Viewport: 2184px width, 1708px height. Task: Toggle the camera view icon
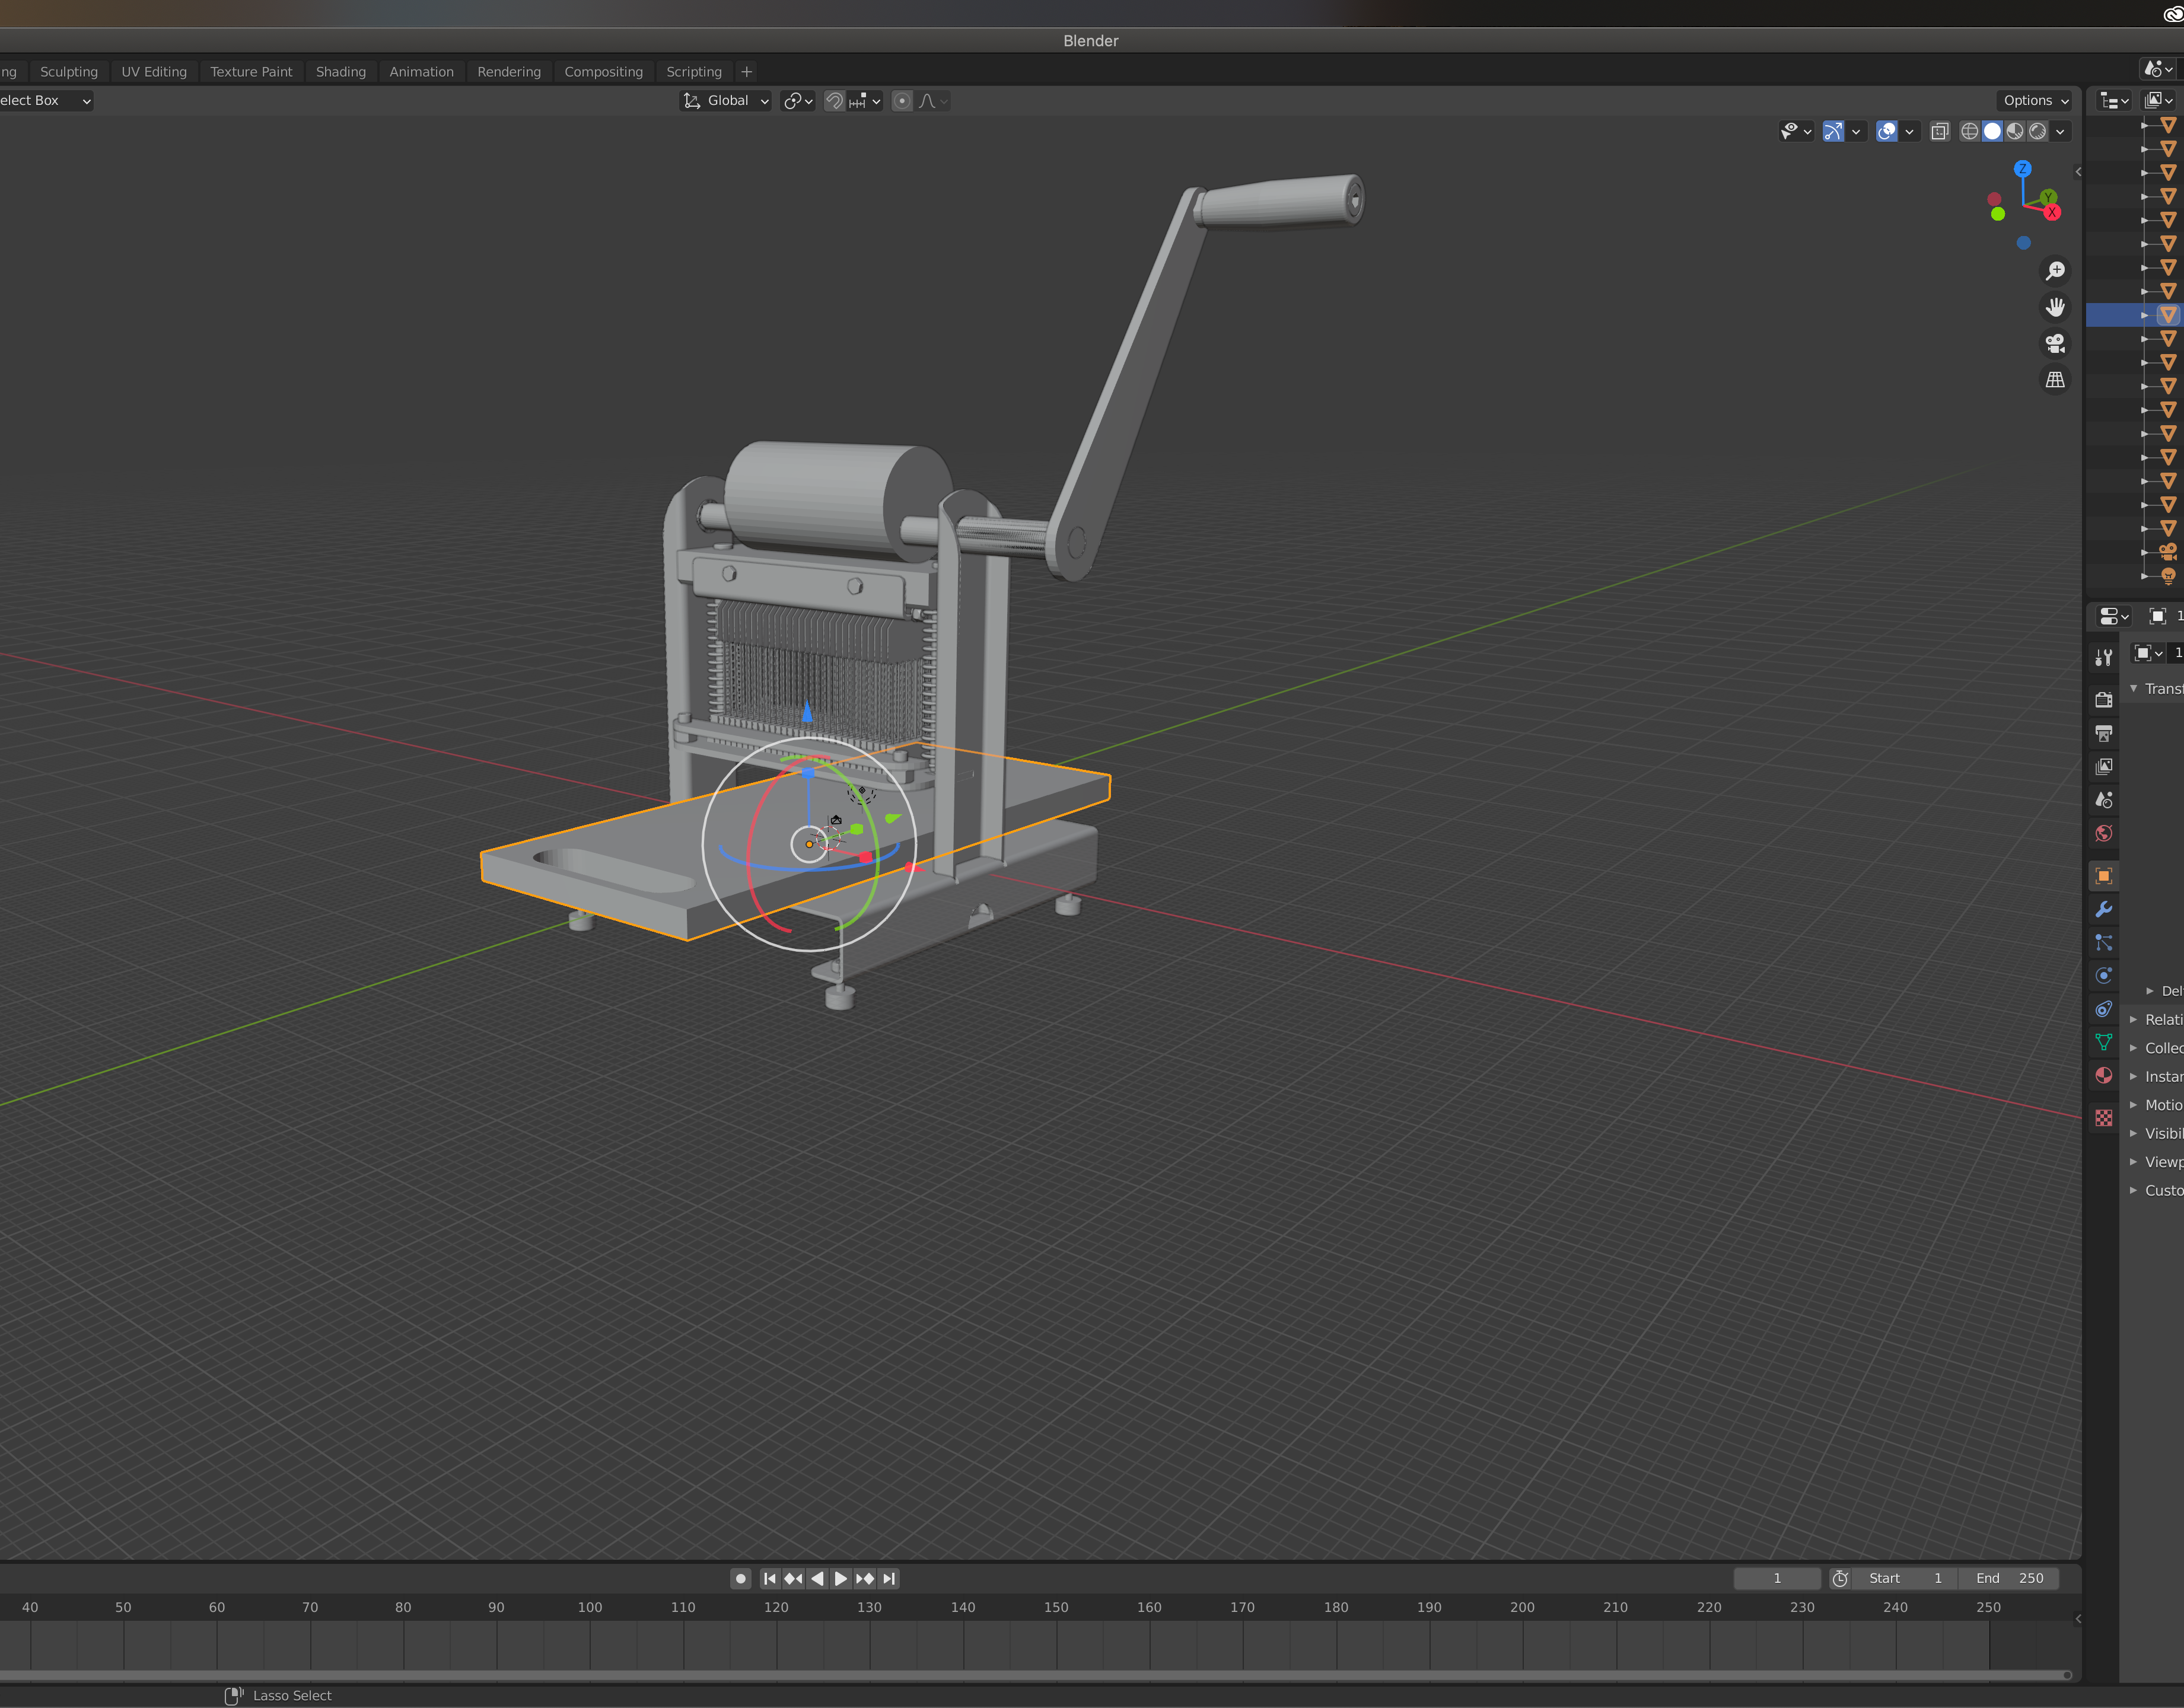(2055, 343)
